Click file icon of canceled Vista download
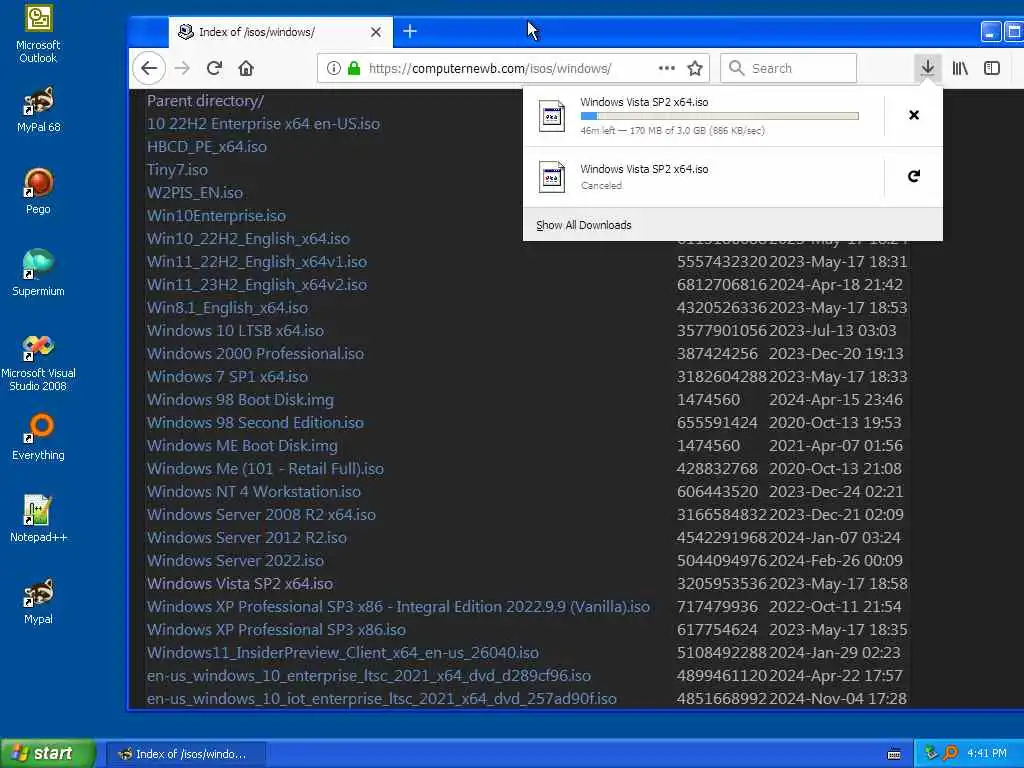 [x=552, y=176]
